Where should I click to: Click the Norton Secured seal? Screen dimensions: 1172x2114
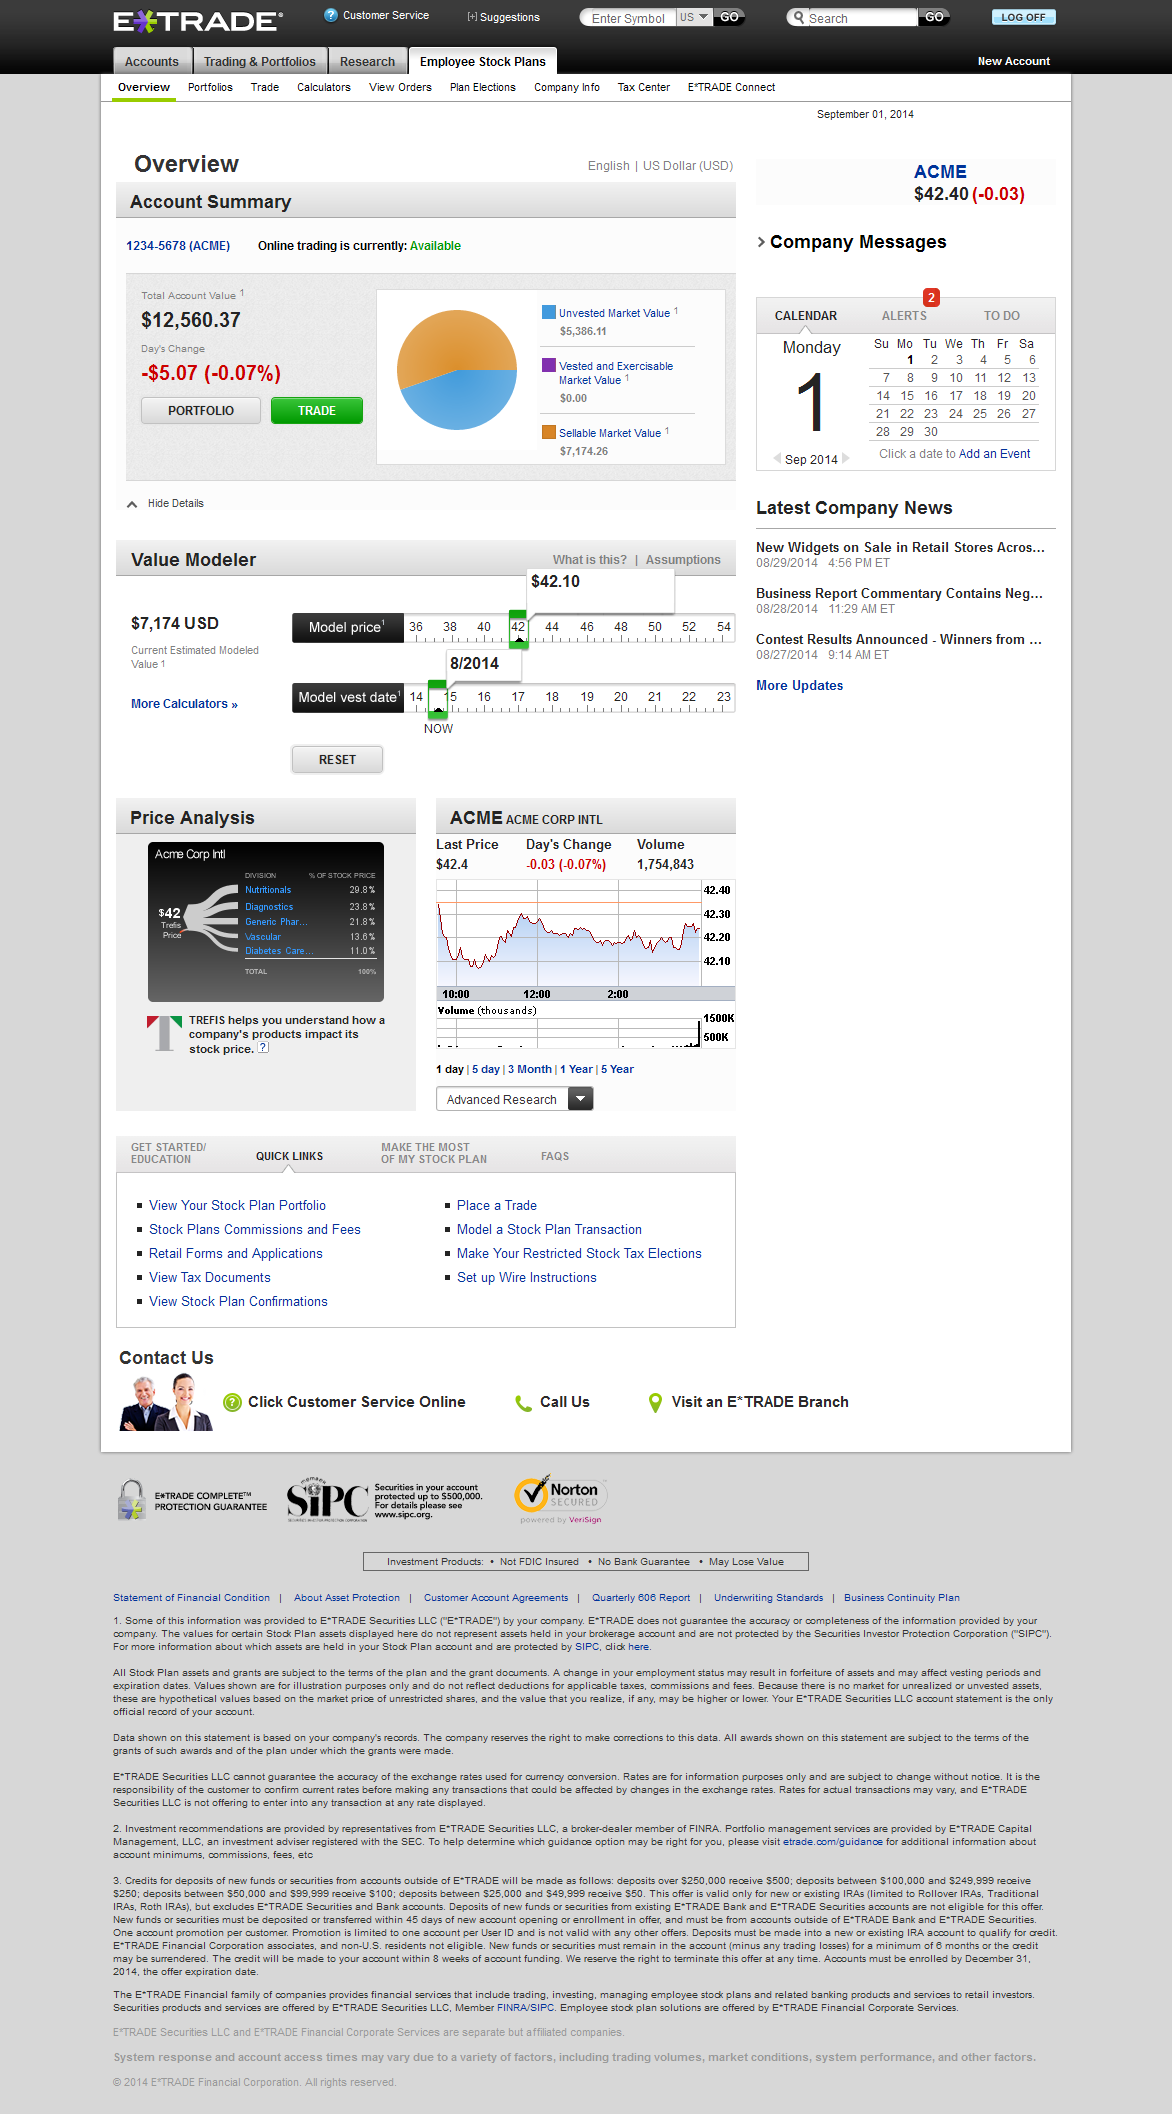[x=560, y=1499]
